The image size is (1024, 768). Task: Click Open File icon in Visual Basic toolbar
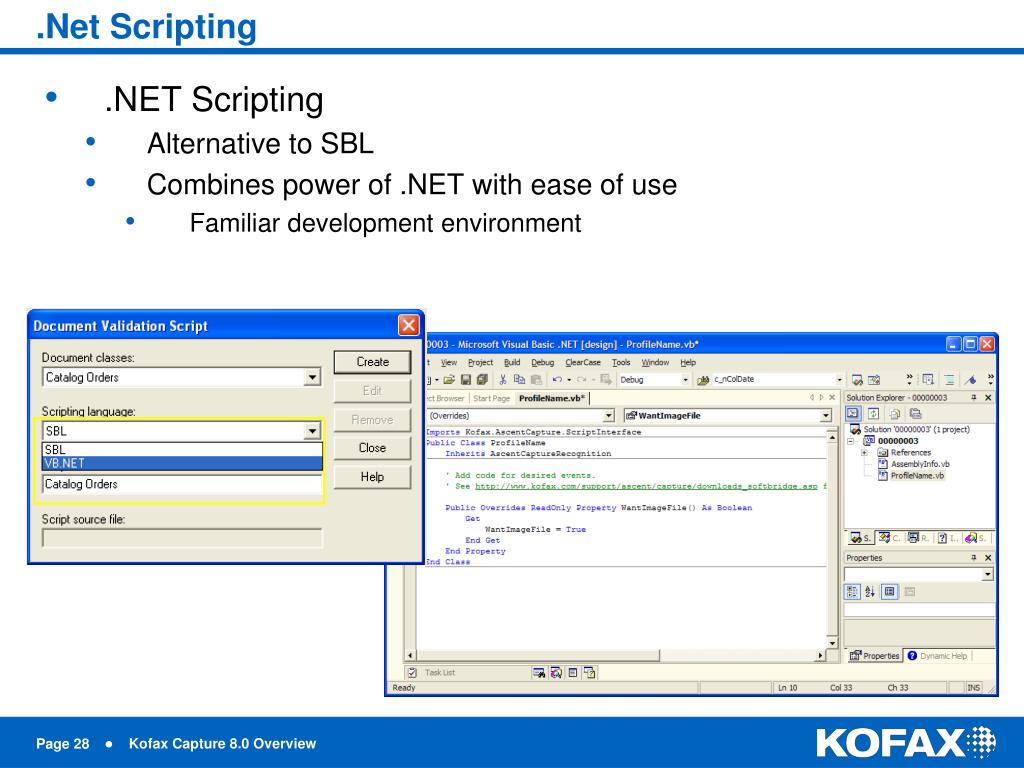[x=449, y=379]
